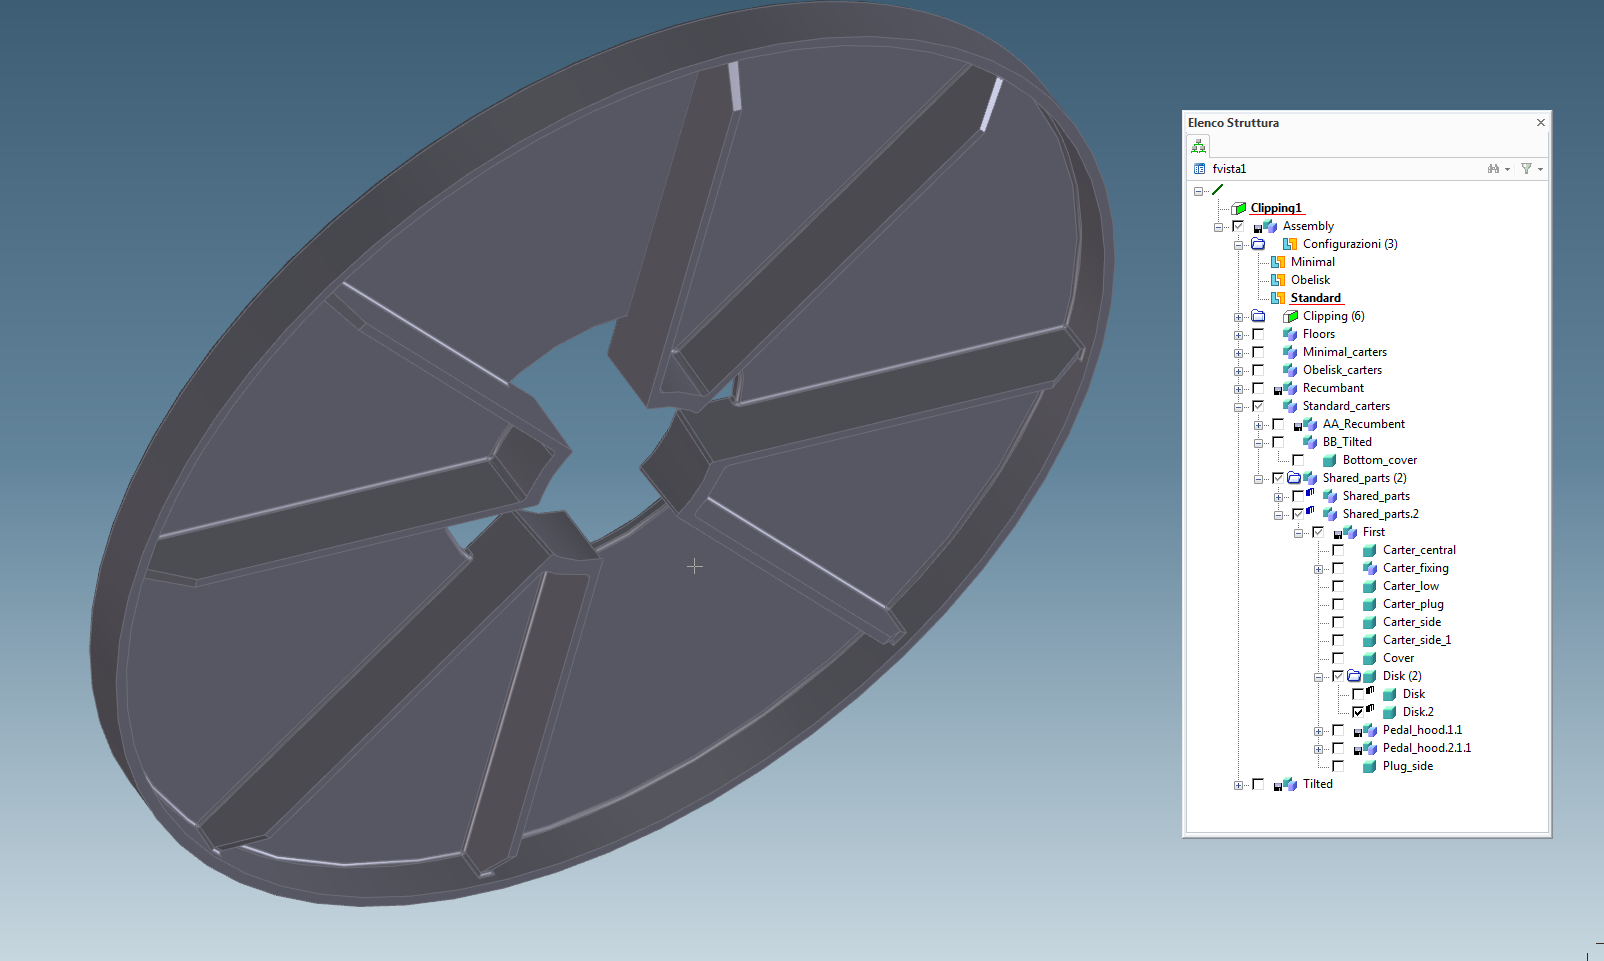Collapse the Standard_carters node
Screen dimensions: 1604x961
(1238, 407)
